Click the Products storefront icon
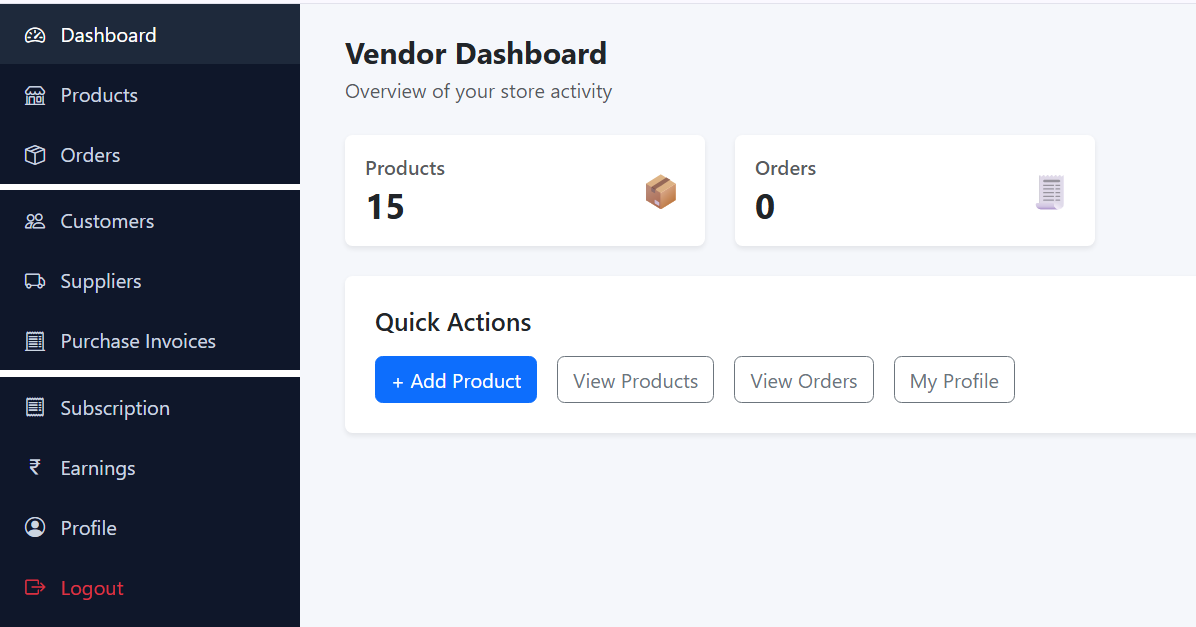1196x627 pixels. click(x=35, y=95)
